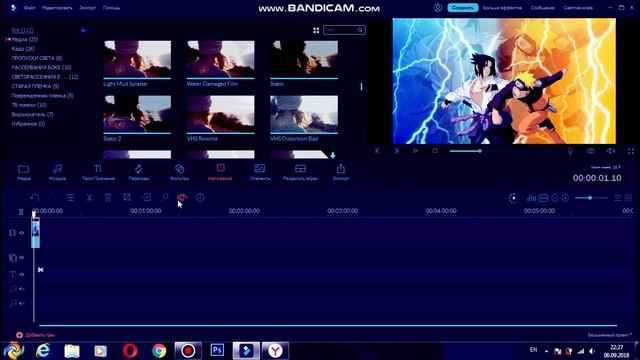Screen dimensions: 640x360
Task: Open the Фильтры filters tab
Action: pos(179,172)
